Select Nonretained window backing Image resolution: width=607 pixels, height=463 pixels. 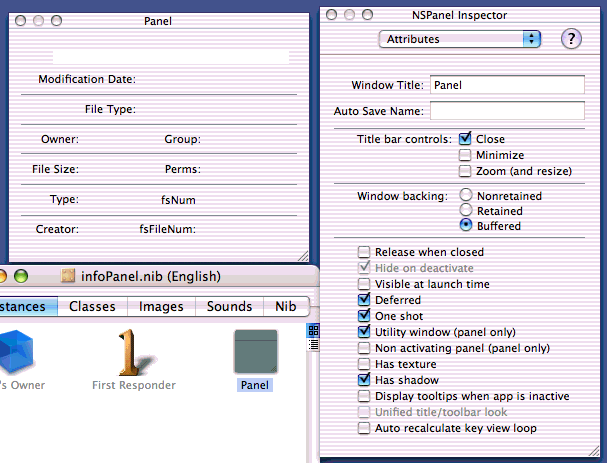[465, 196]
